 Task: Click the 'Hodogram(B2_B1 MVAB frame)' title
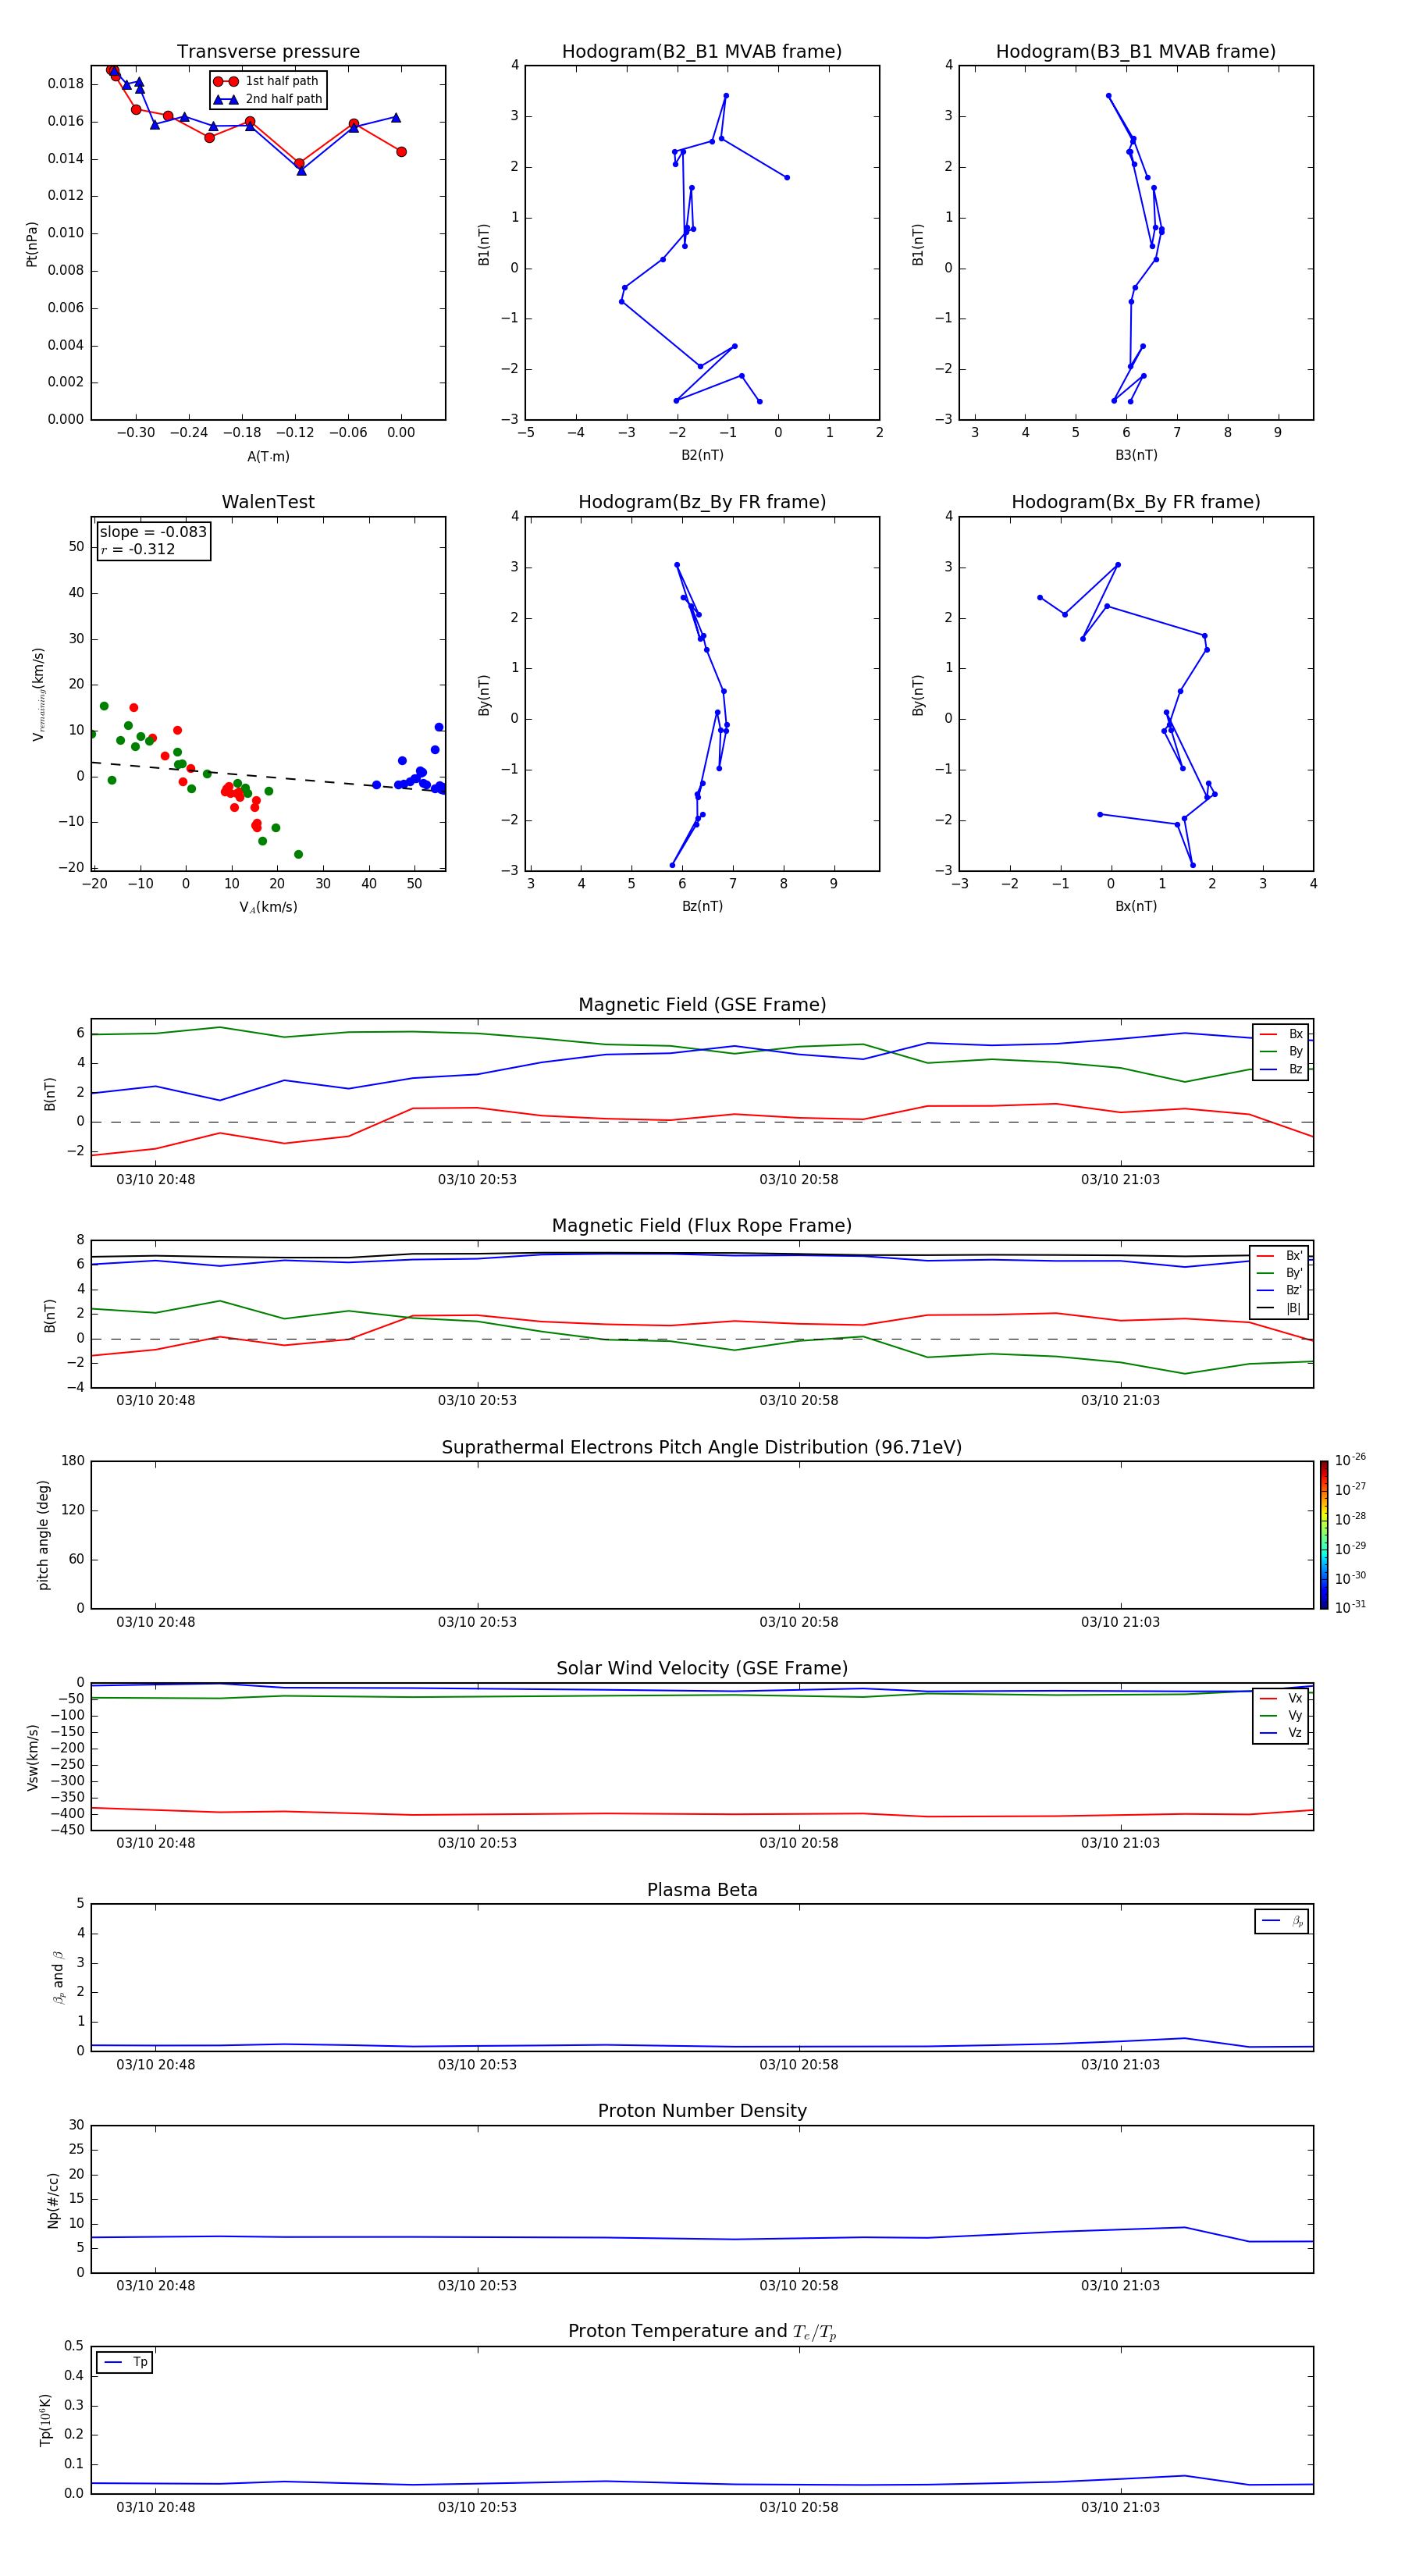pyautogui.click(x=702, y=52)
